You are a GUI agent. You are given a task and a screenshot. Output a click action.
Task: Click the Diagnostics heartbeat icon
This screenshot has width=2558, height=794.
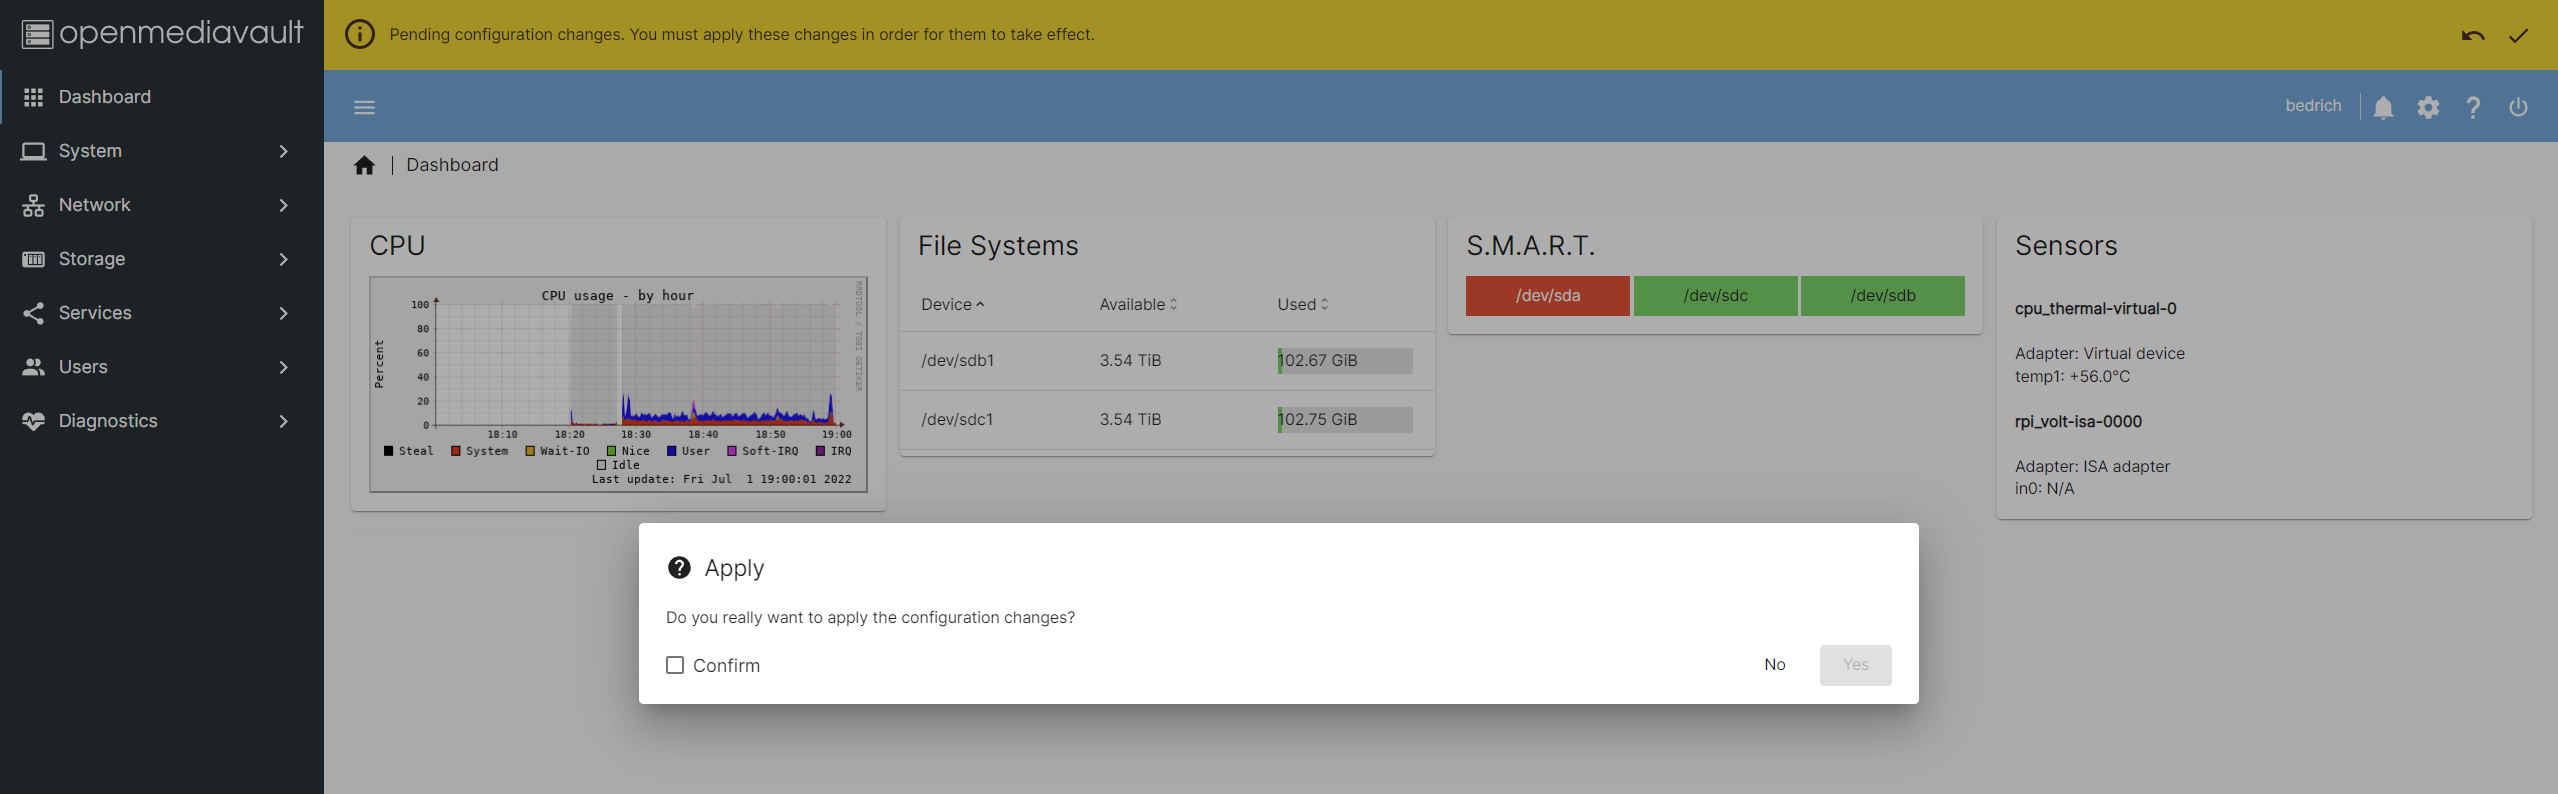(x=34, y=421)
